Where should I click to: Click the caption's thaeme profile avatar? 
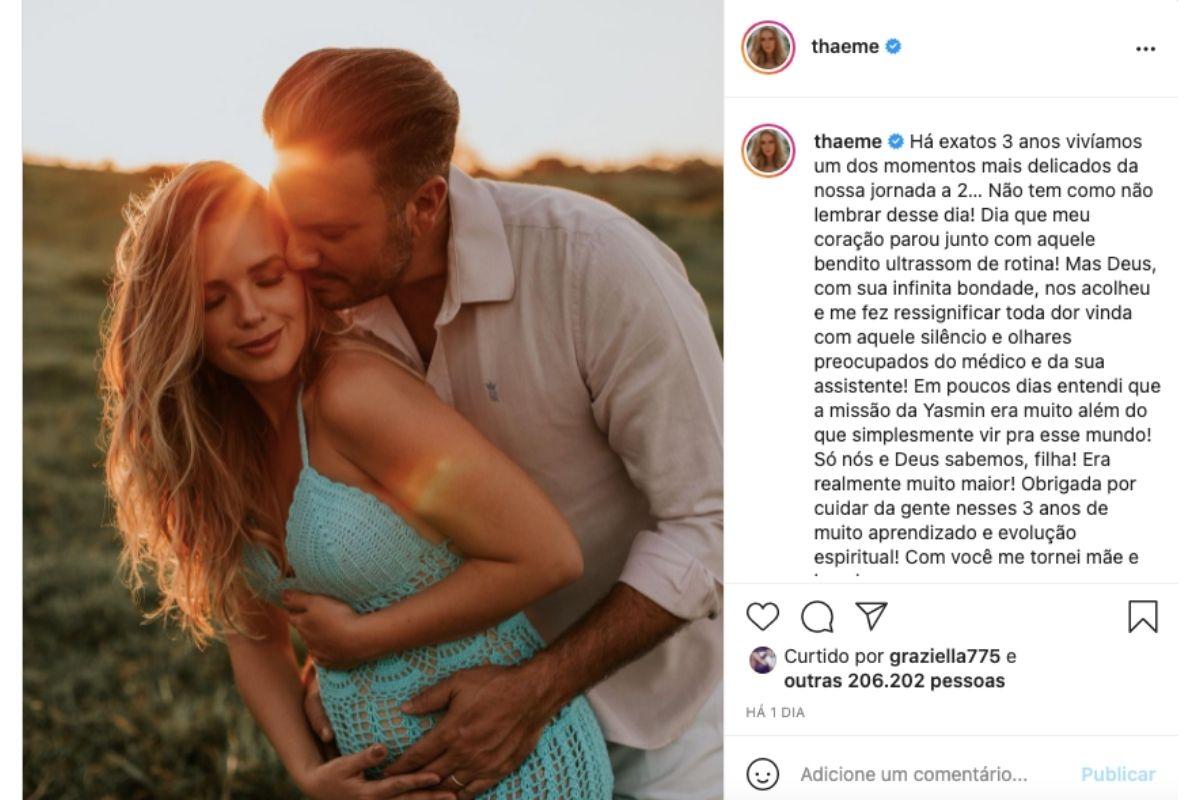coord(768,151)
